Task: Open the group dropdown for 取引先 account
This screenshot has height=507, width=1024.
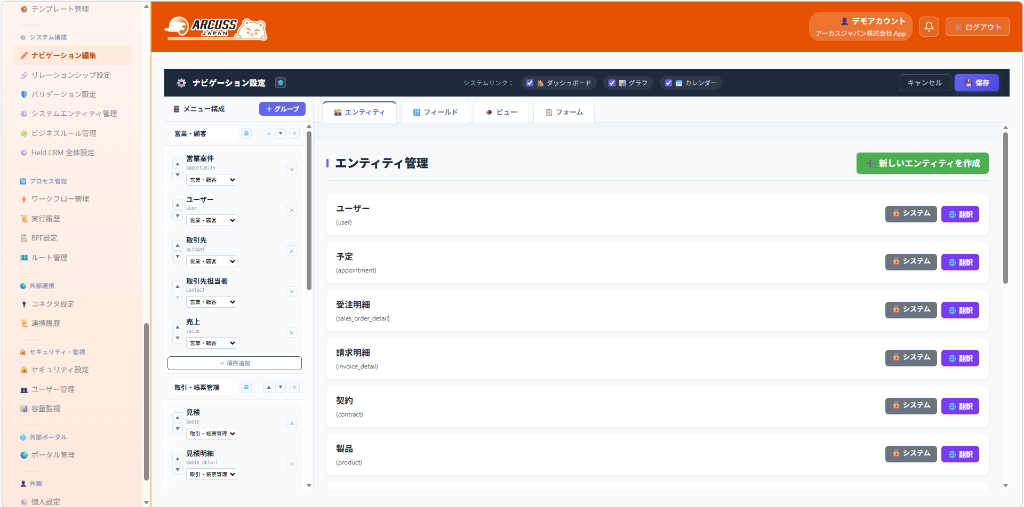Action: point(212,261)
